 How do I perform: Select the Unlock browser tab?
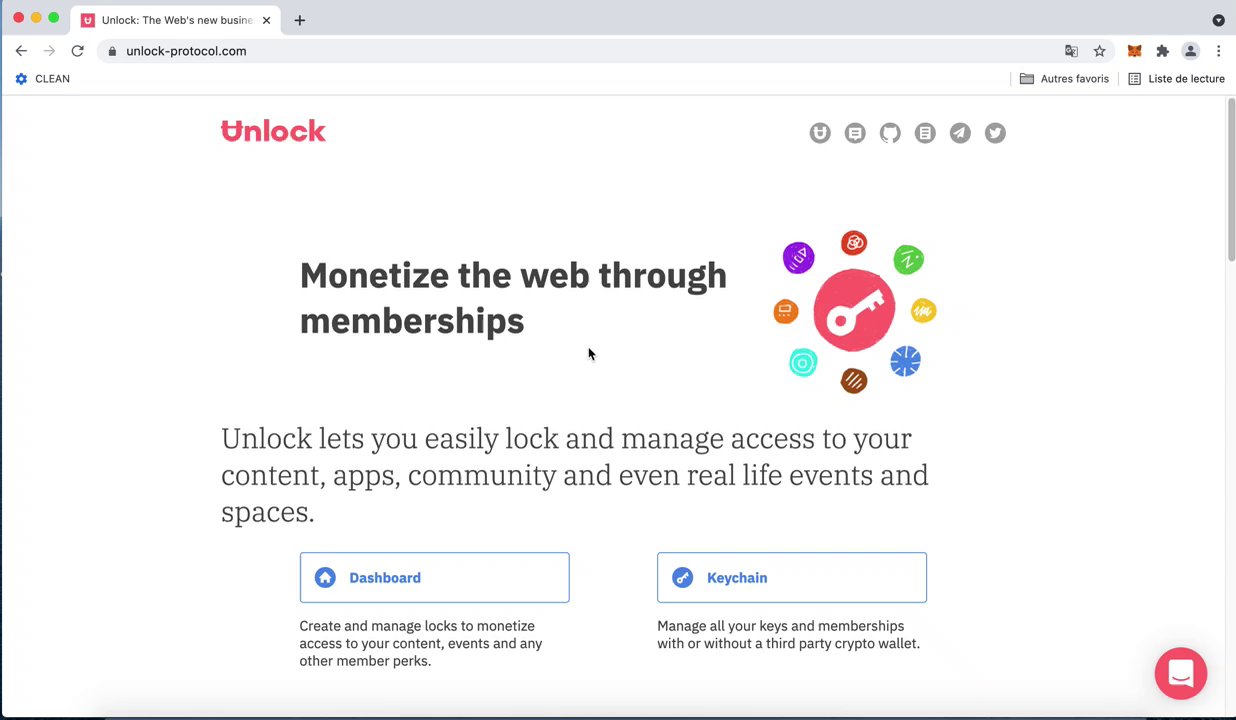pyautogui.click(x=170, y=20)
